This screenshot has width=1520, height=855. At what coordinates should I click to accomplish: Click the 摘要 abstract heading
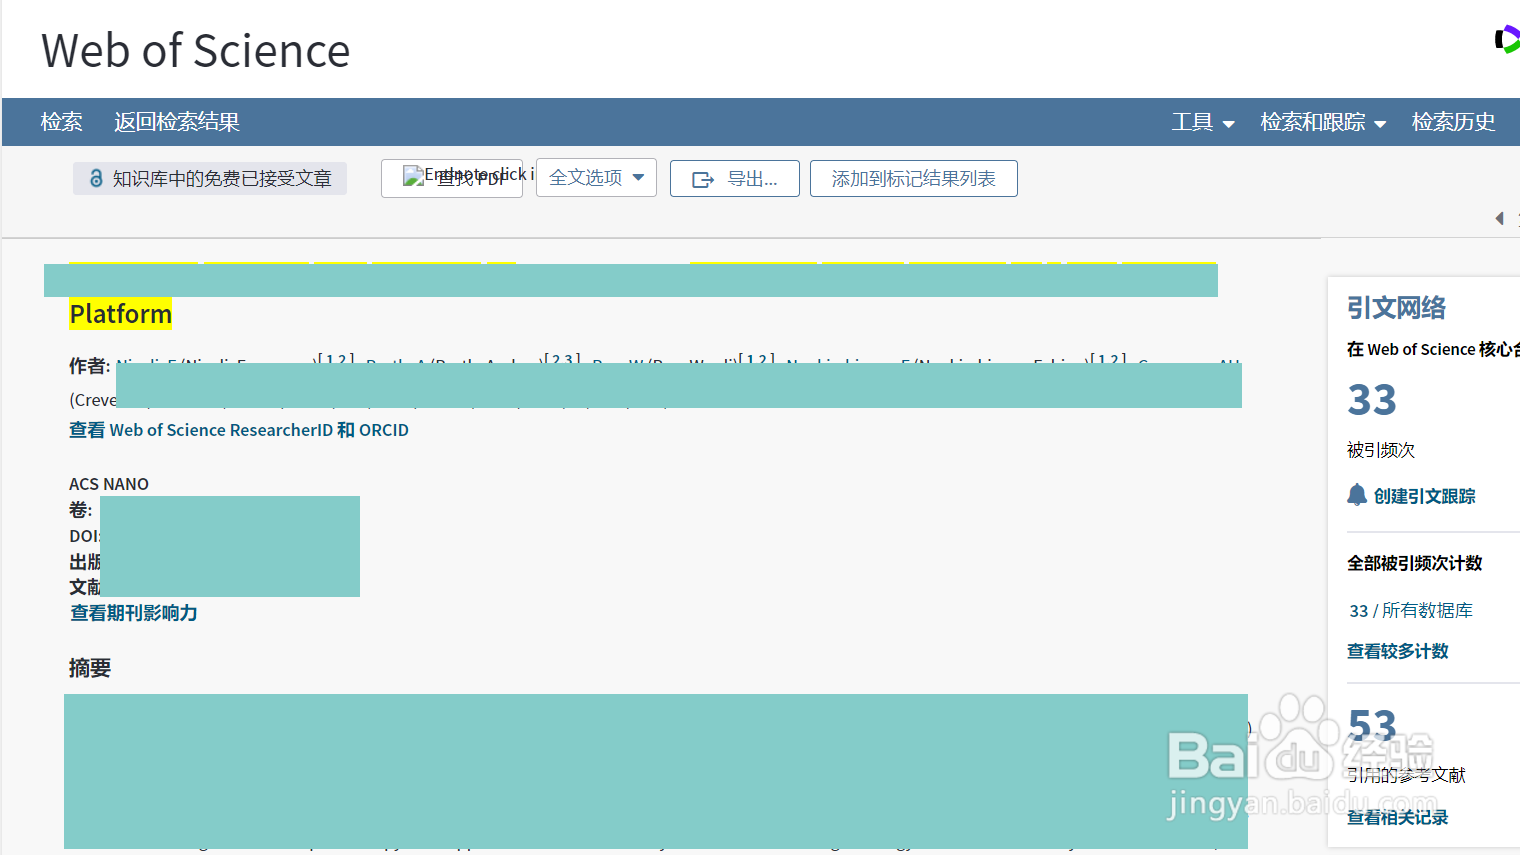click(90, 668)
